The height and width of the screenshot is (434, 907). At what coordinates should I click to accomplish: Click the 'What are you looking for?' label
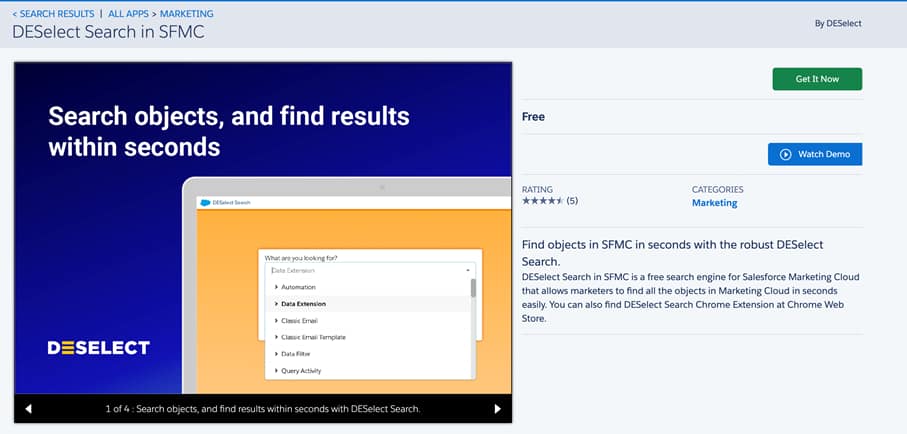click(301, 258)
